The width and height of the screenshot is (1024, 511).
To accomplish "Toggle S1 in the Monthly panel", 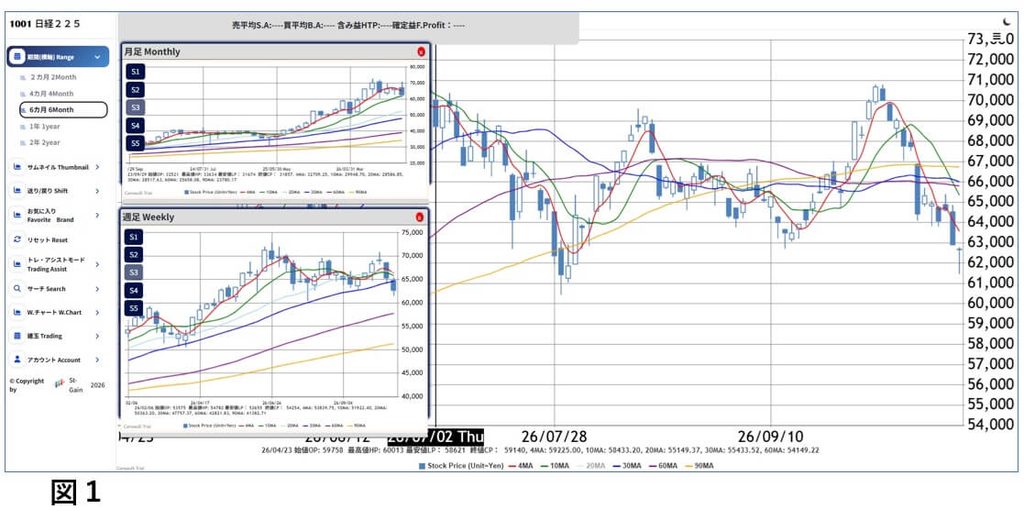I will coord(135,71).
